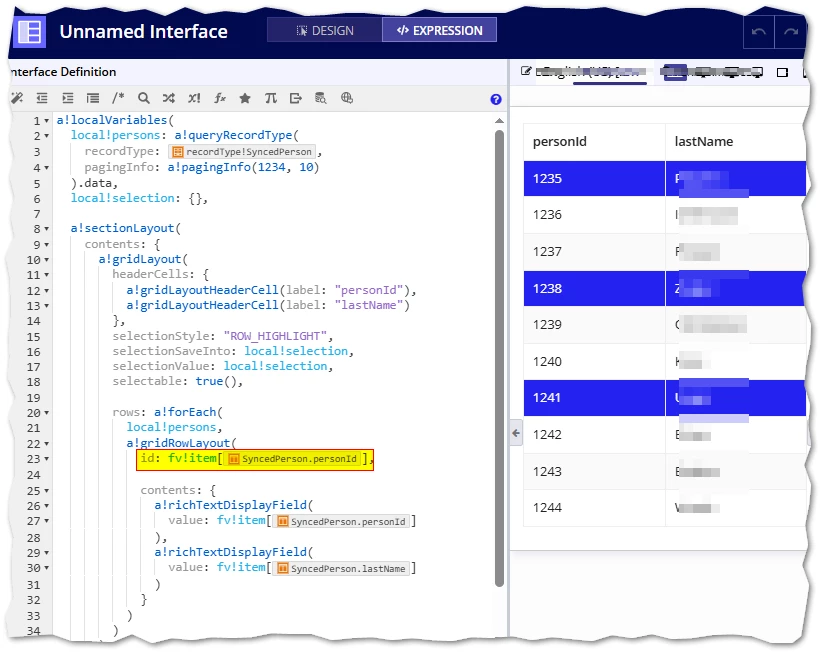Select grid row with personId 1240
This screenshot has height=653, width=821.
(x=664, y=361)
